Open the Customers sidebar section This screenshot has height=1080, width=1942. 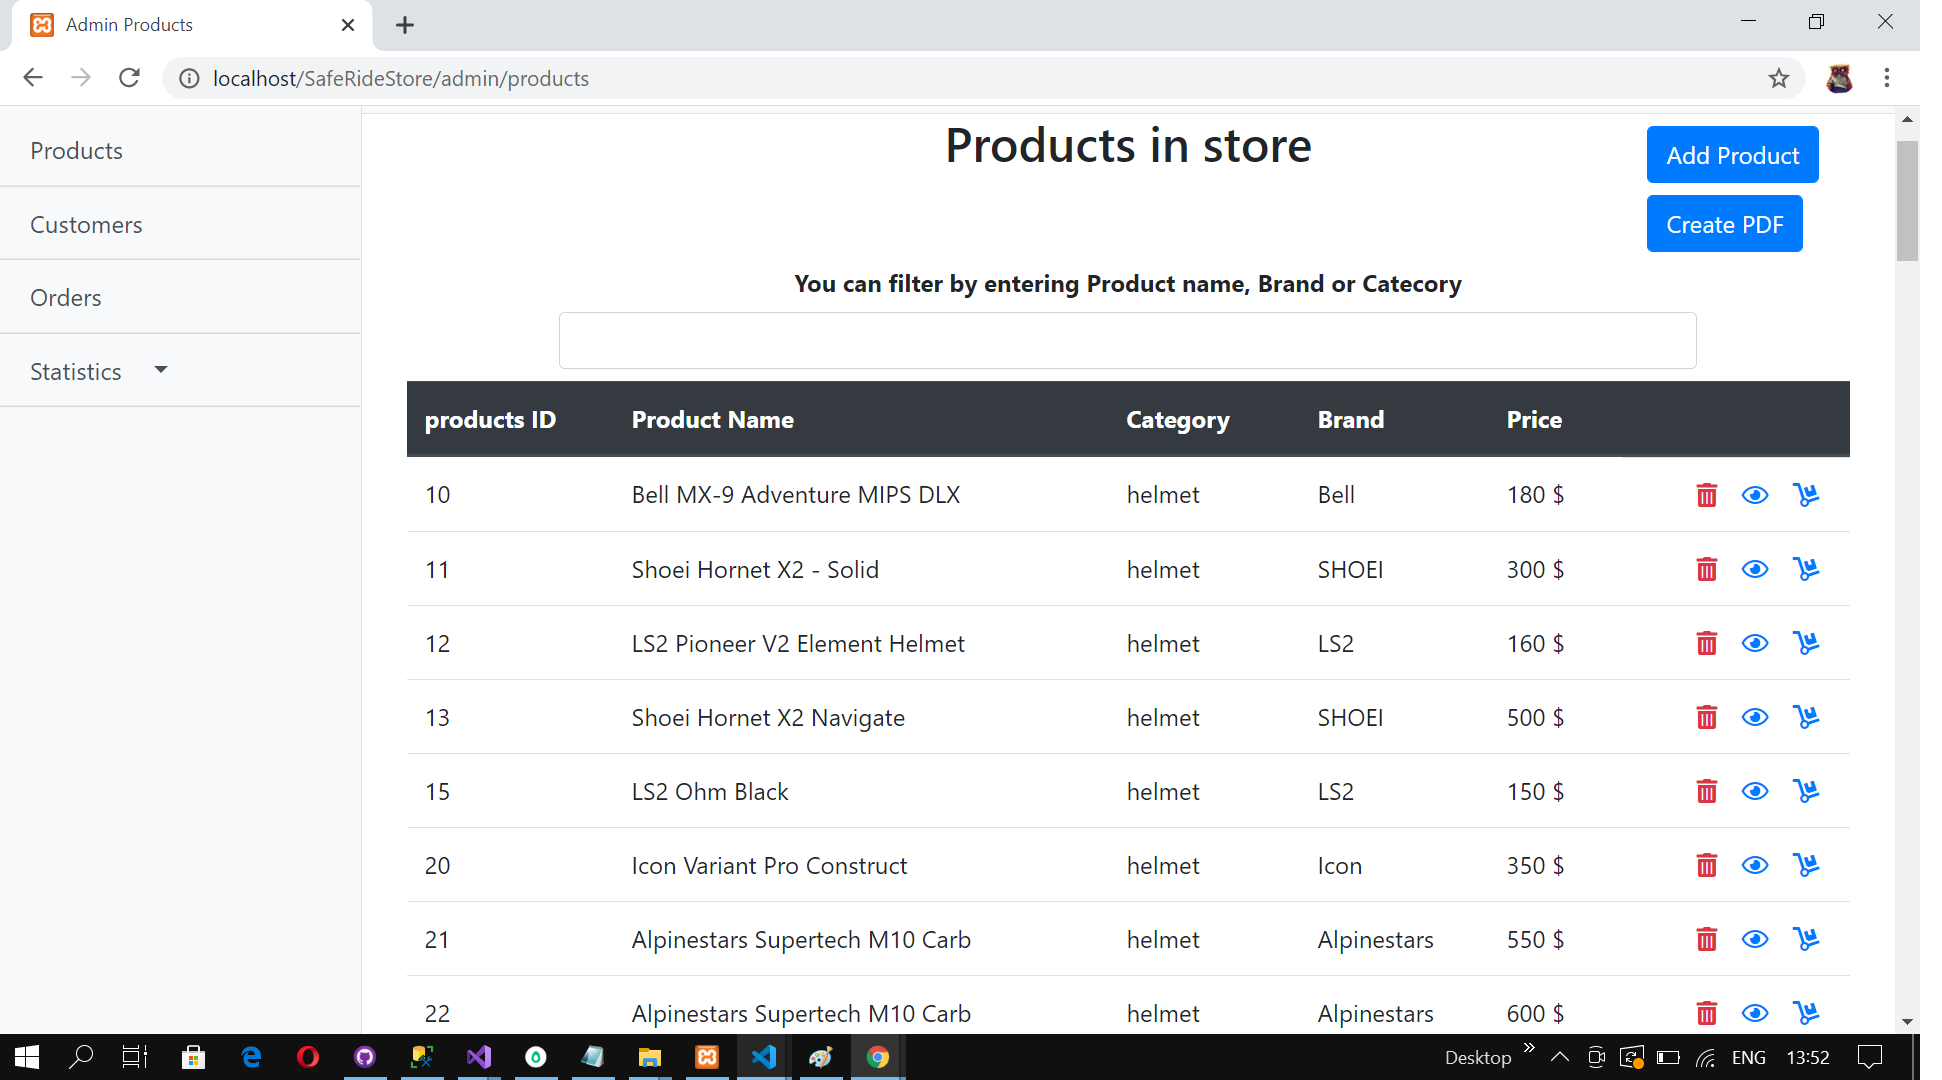(x=86, y=225)
